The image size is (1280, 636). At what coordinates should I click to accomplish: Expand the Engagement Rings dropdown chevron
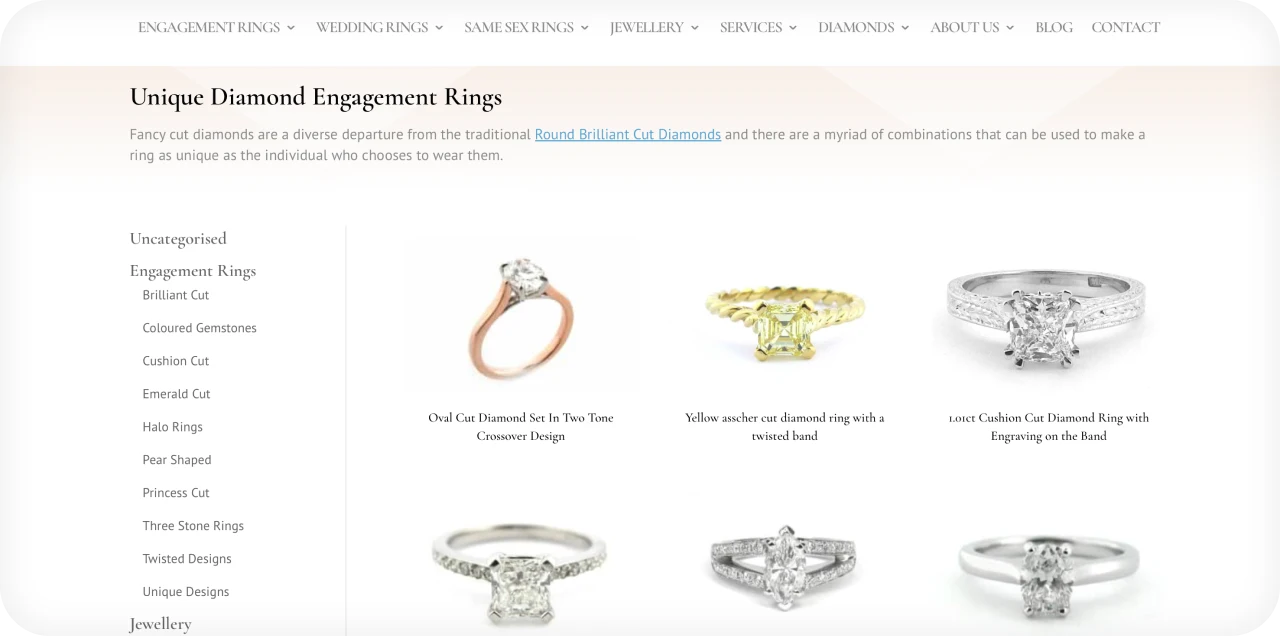click(291, 28)
